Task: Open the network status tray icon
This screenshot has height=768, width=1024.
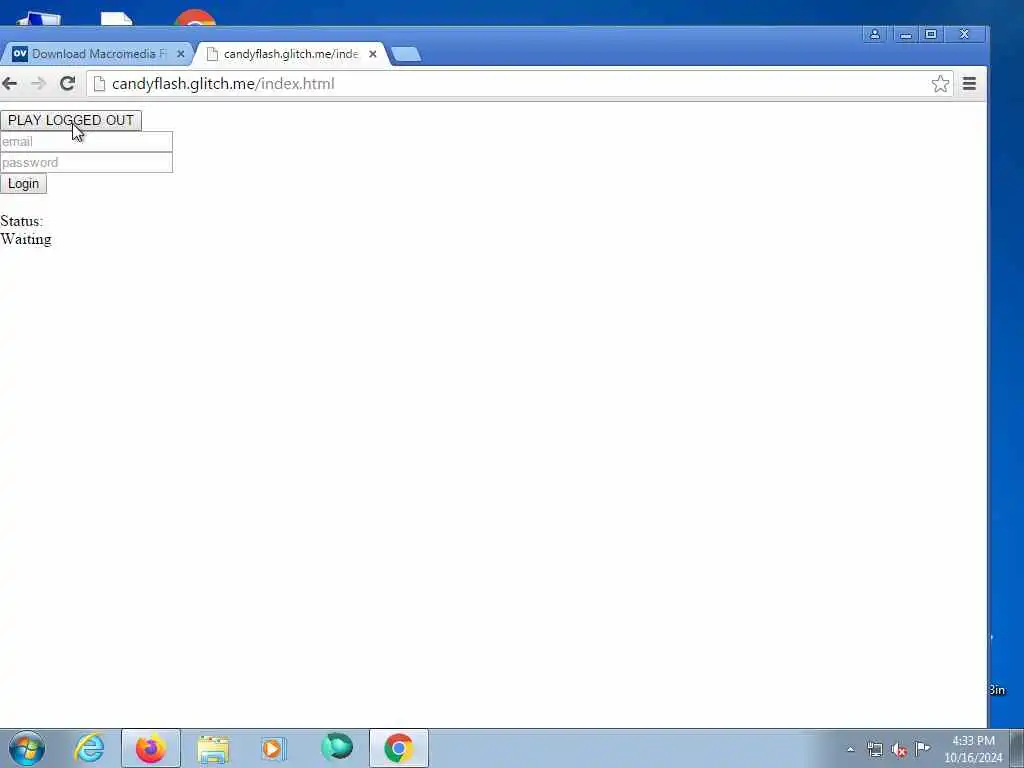Action: click(874, 749)
